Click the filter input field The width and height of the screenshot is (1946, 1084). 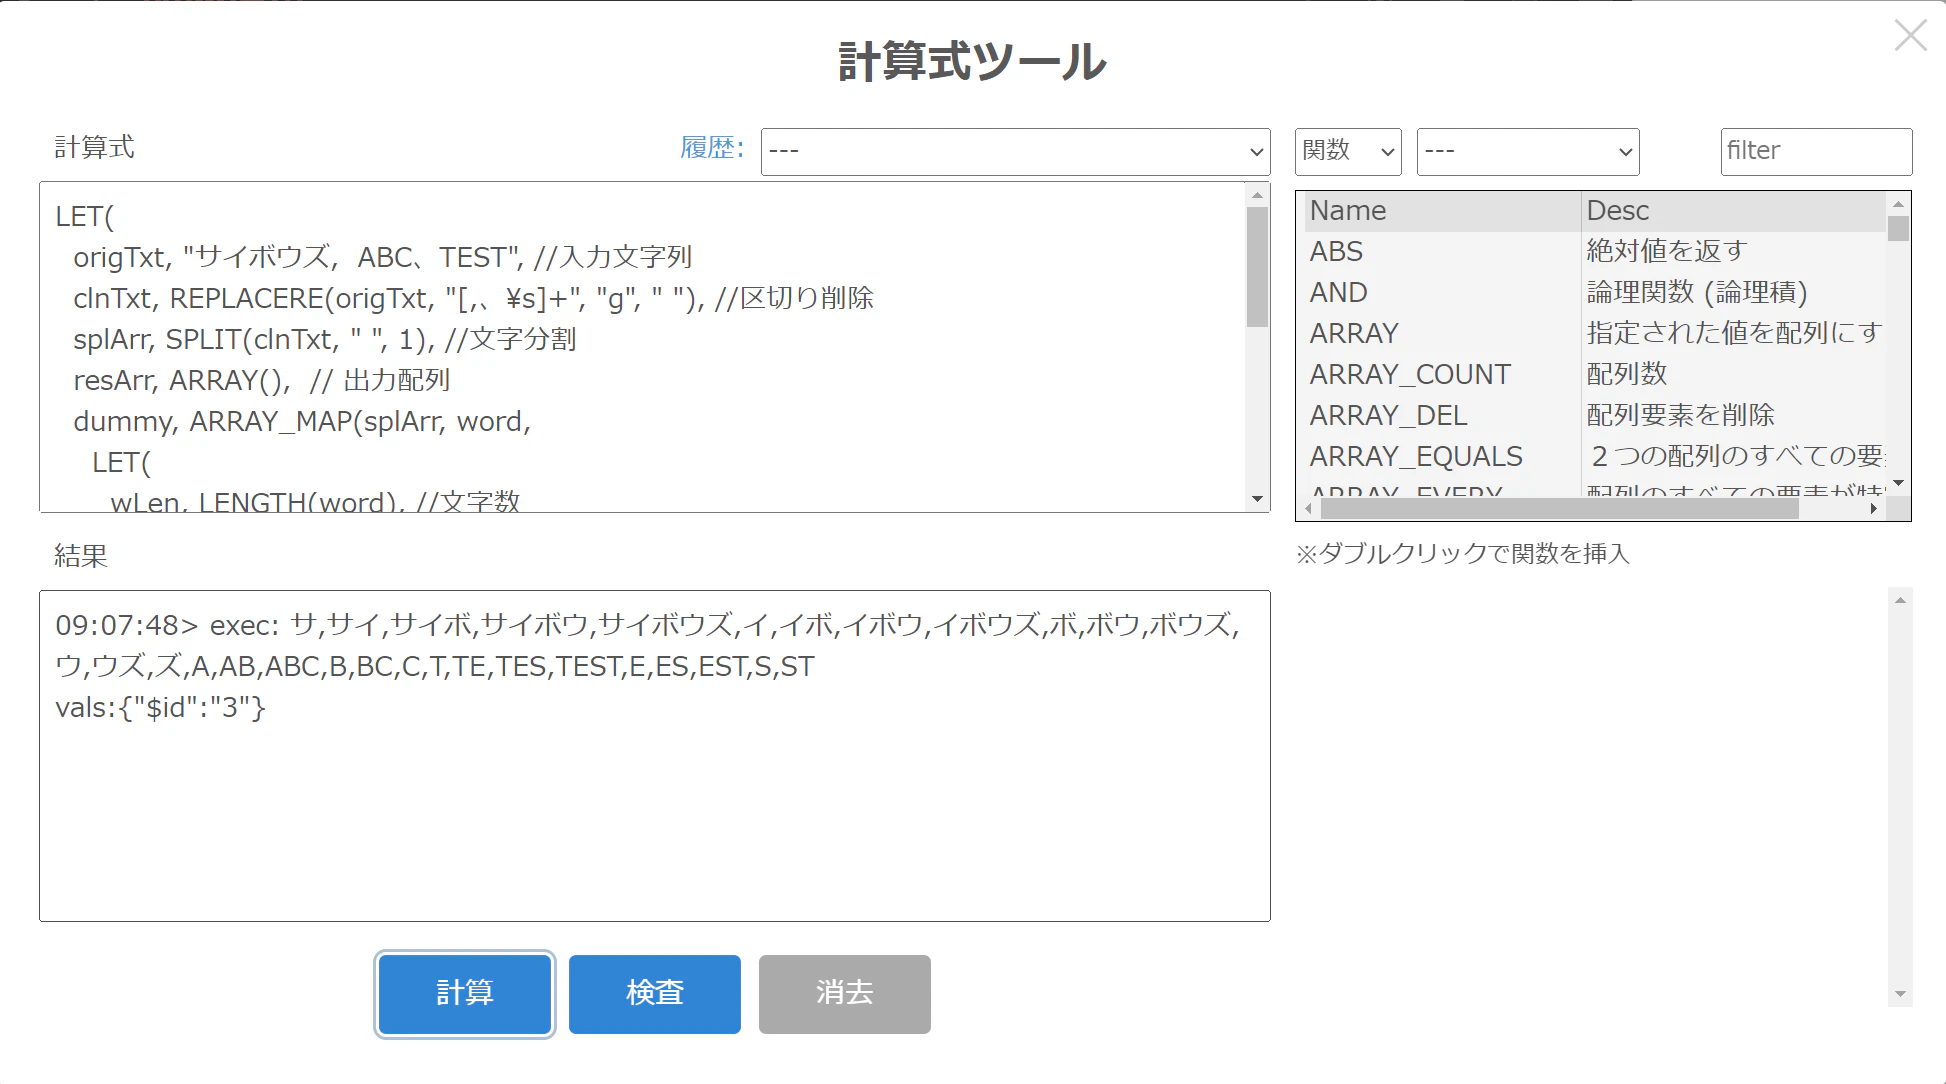click(x=1815, y=151)
